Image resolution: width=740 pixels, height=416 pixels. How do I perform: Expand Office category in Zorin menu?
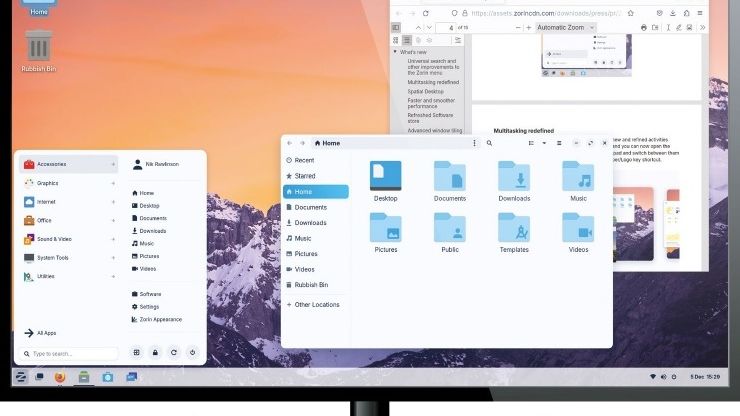[x=68, y=220]
